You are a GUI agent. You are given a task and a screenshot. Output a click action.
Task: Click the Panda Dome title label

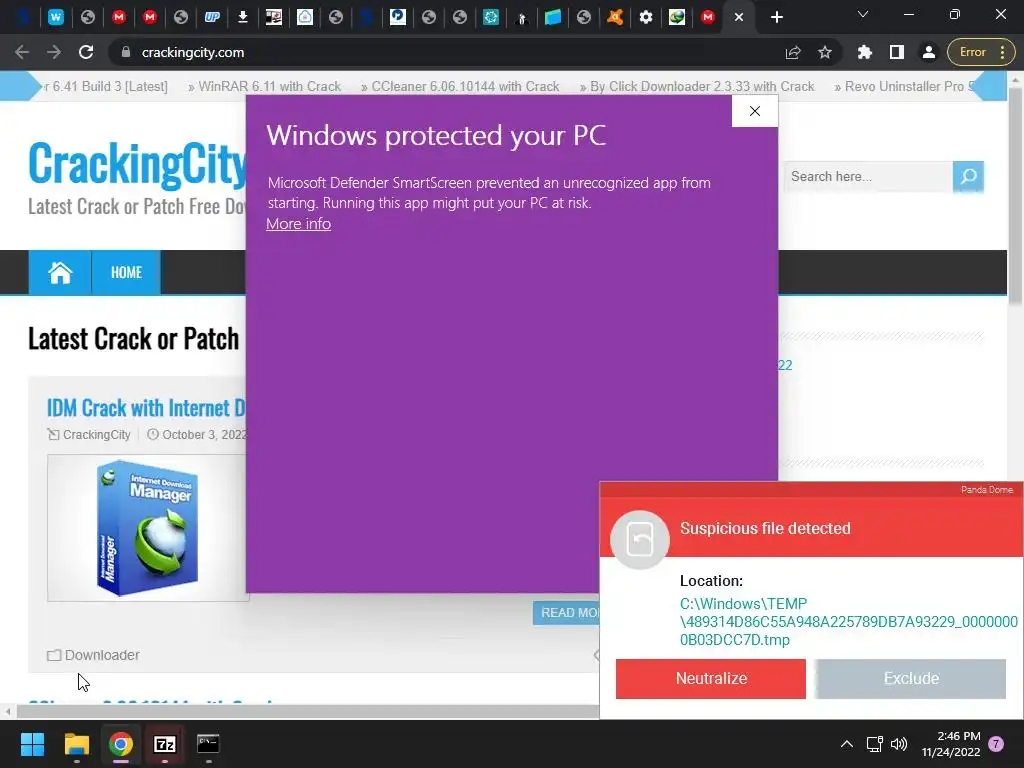986,490
